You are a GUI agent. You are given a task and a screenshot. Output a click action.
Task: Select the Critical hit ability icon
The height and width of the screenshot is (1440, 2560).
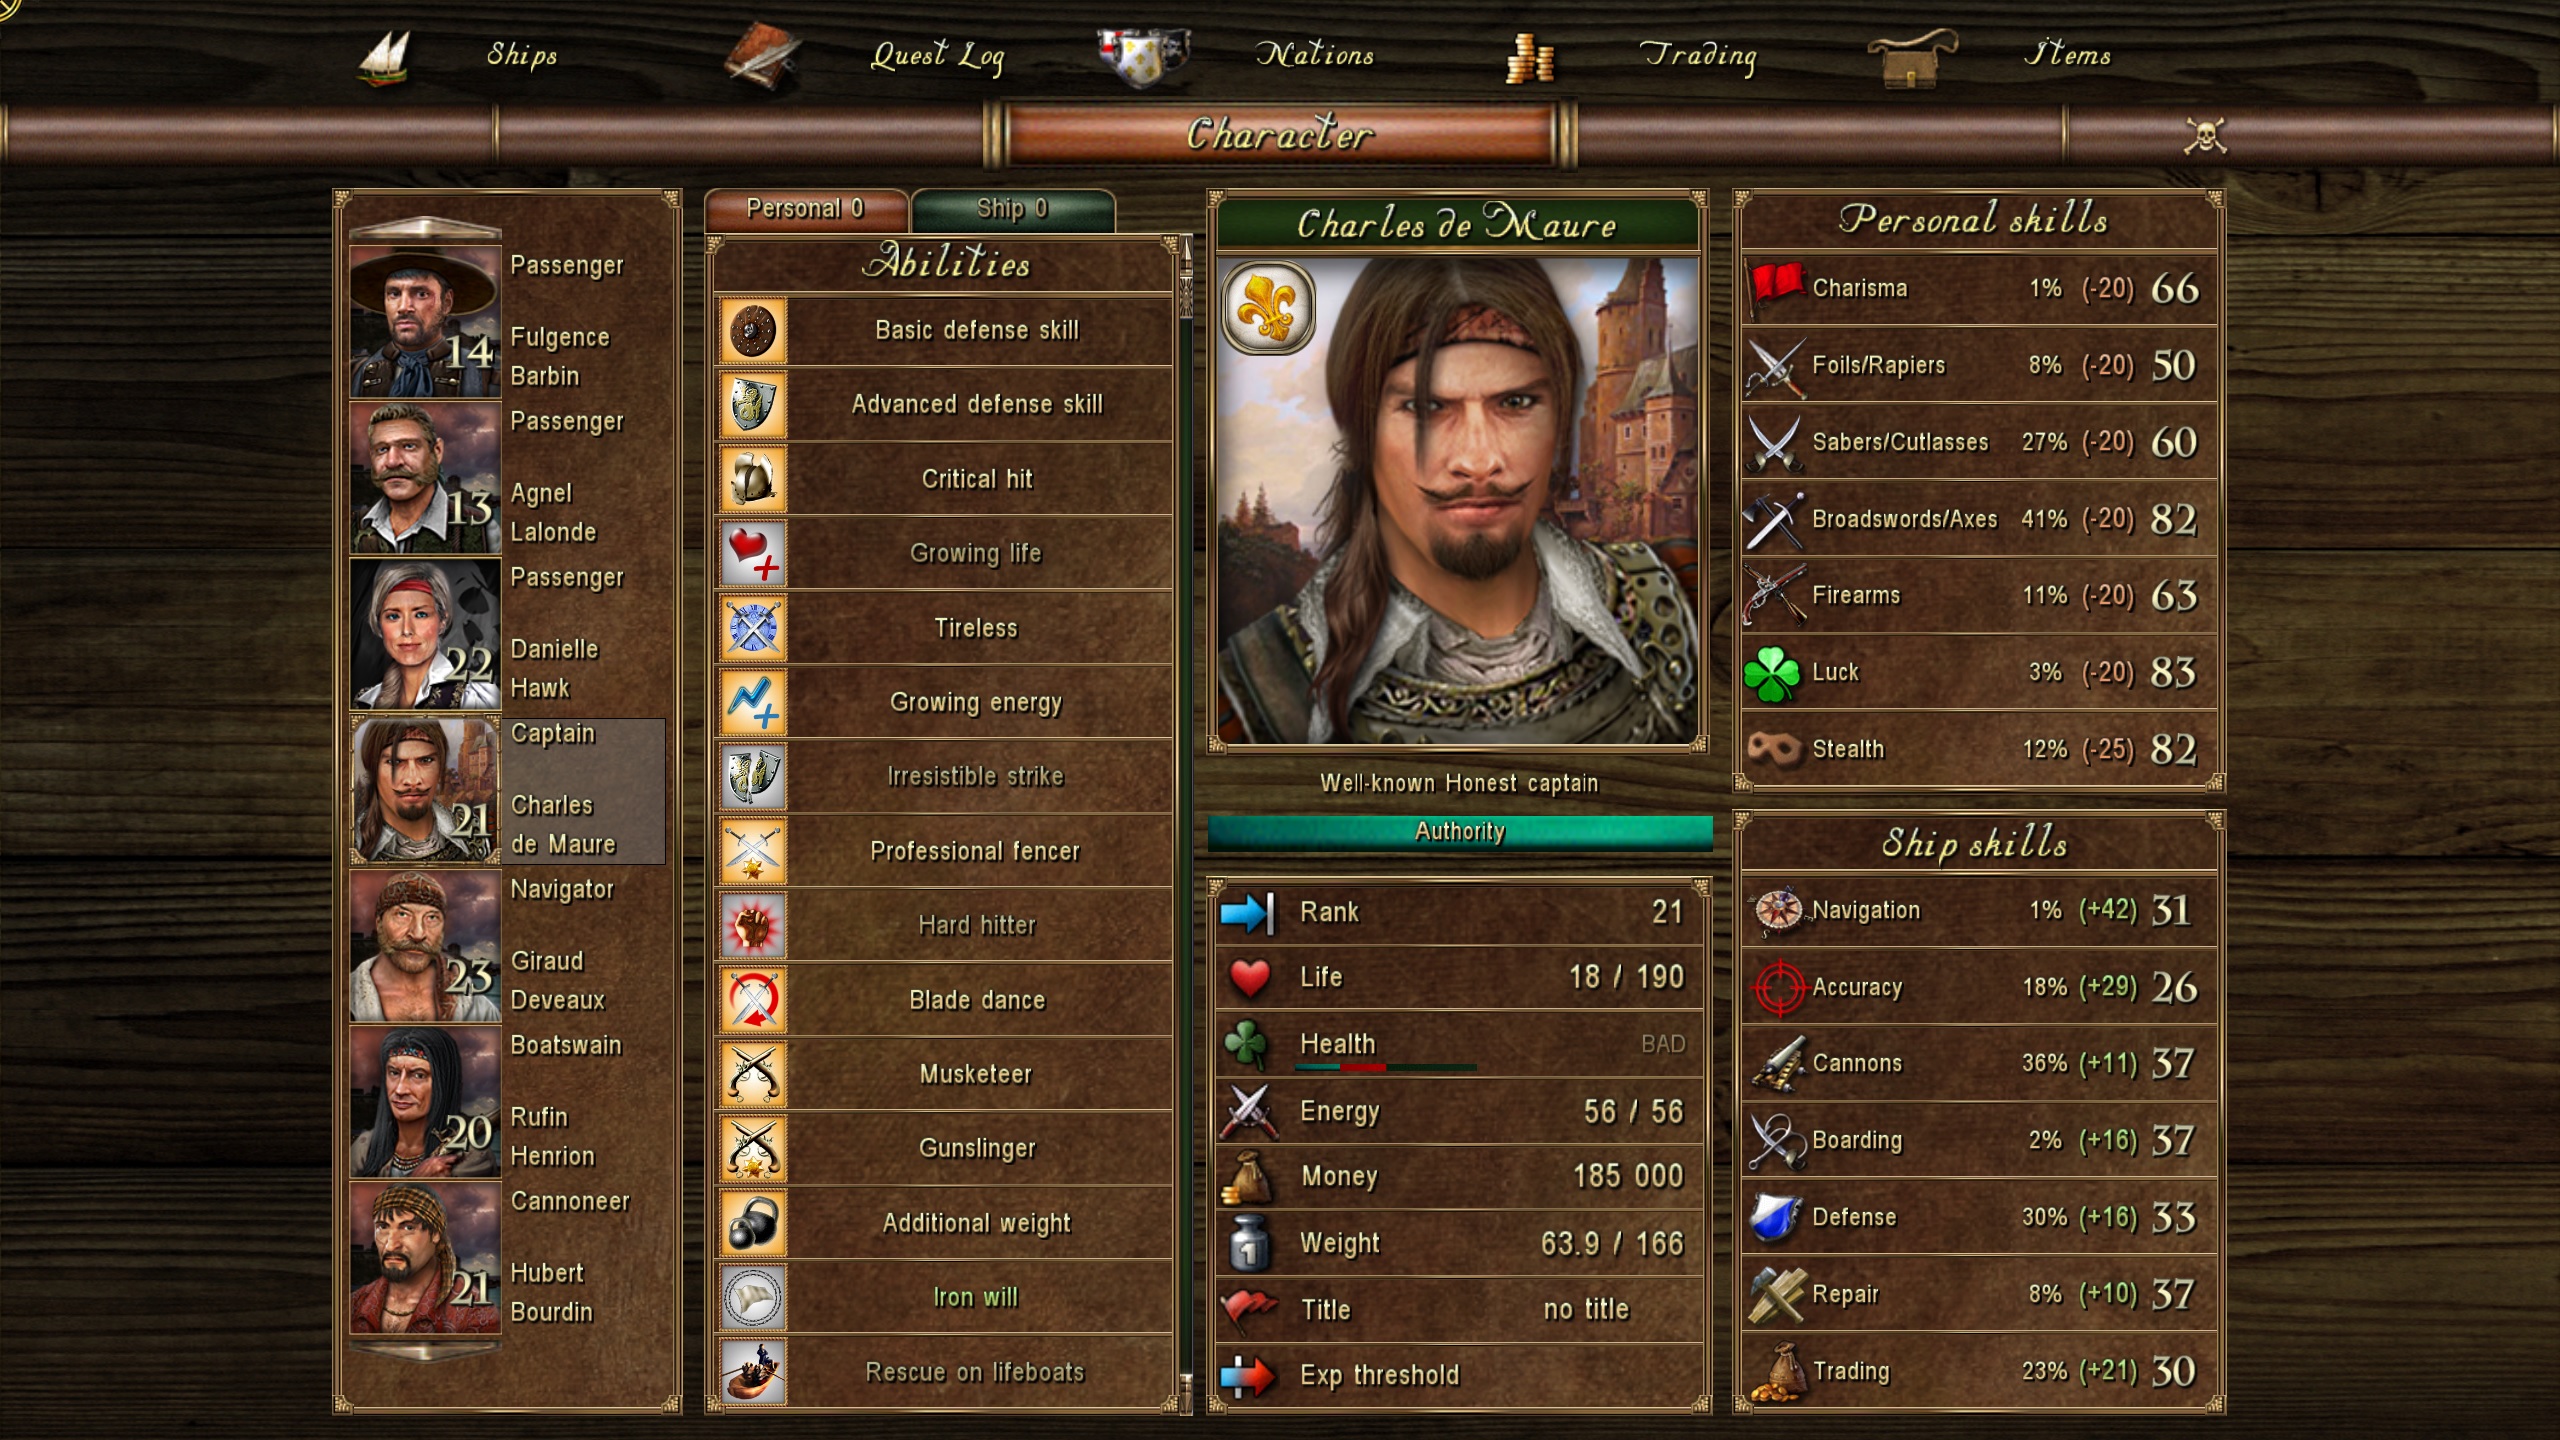coord(753,479)
